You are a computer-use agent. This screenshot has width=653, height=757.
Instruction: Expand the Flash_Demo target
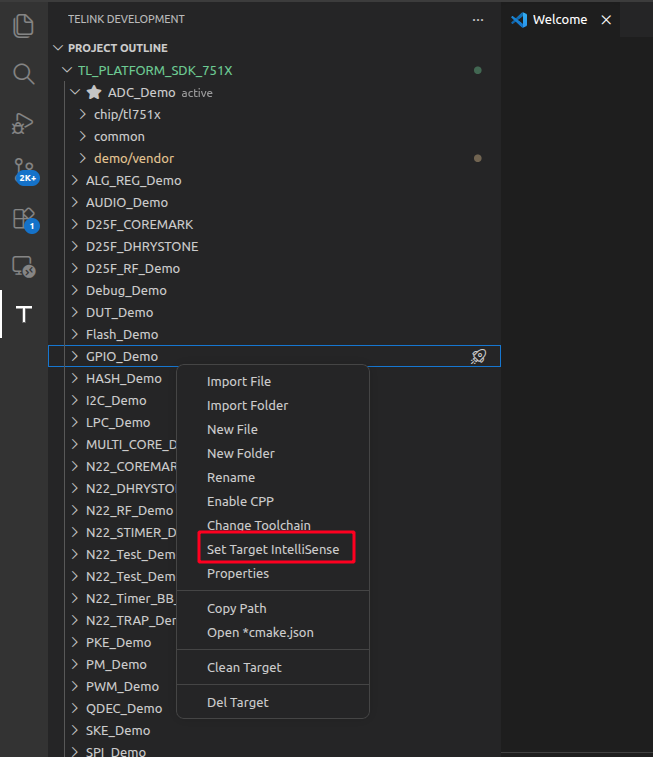coord(75,335)
